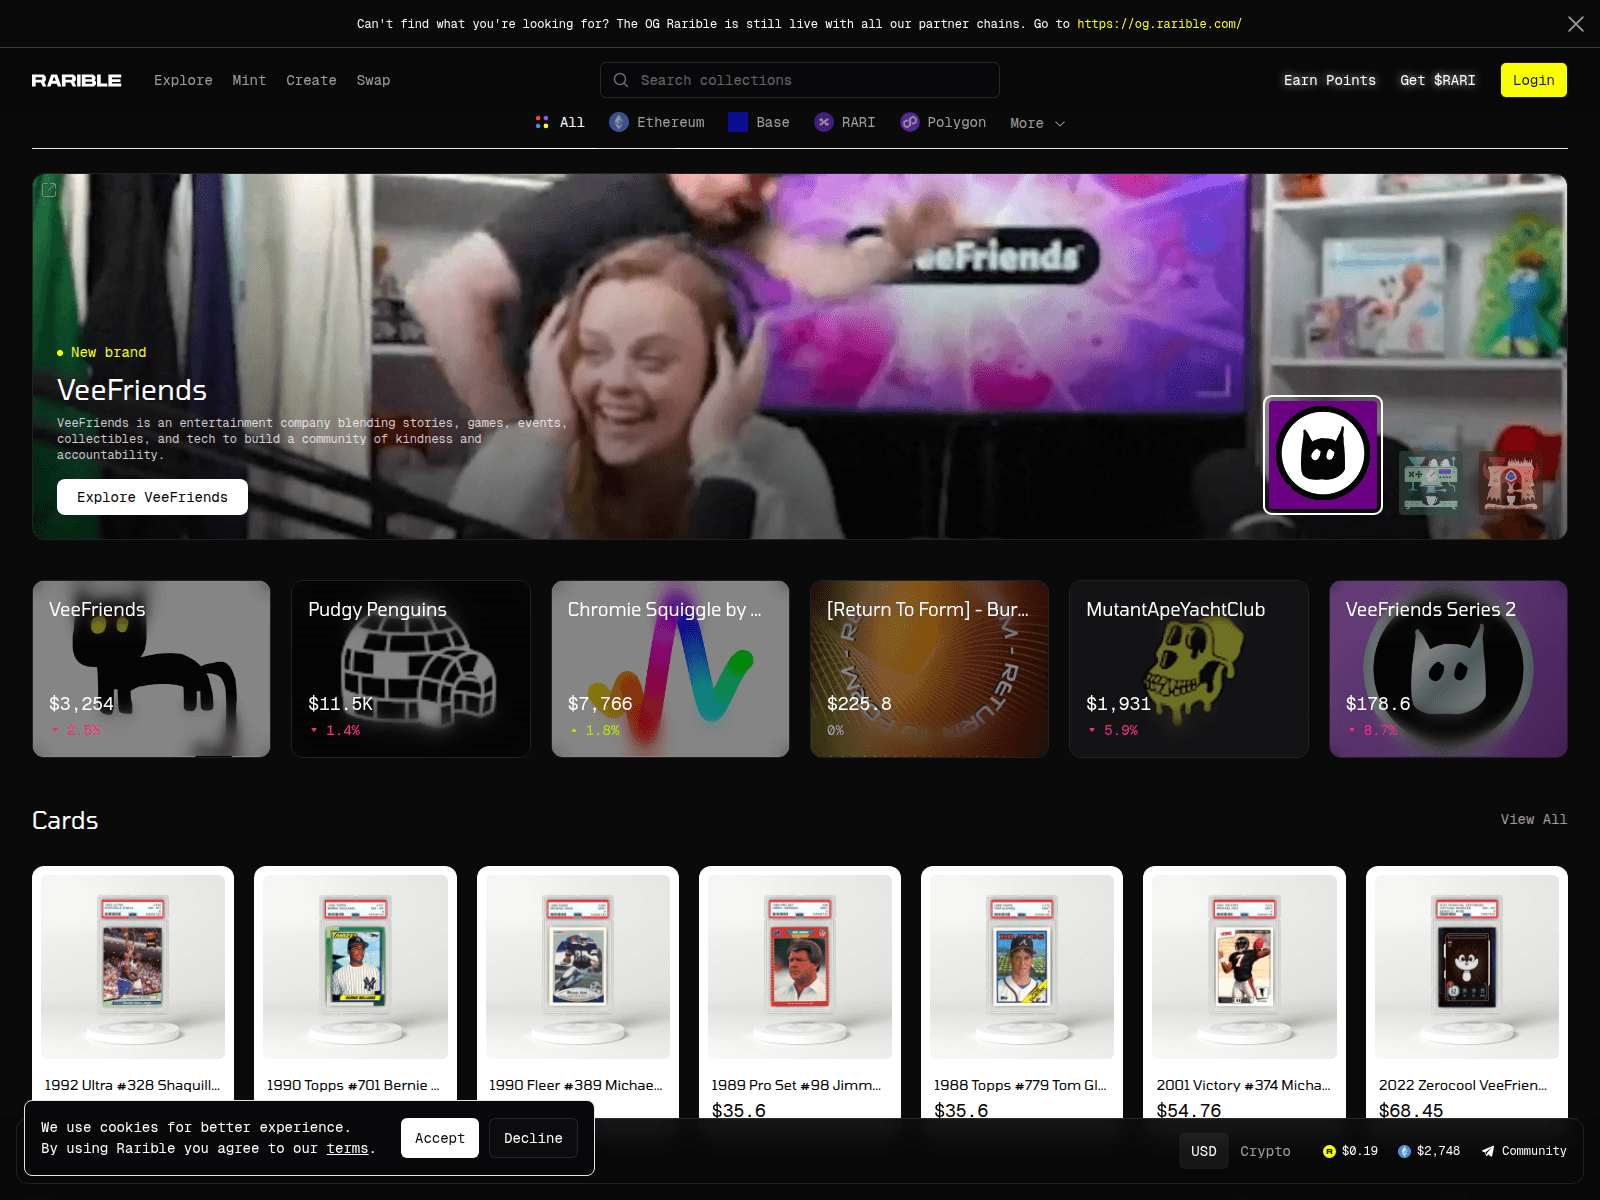Switch to the Swap section
The width and height of the screenshot is (1600, 1200).
click(373, 80)
